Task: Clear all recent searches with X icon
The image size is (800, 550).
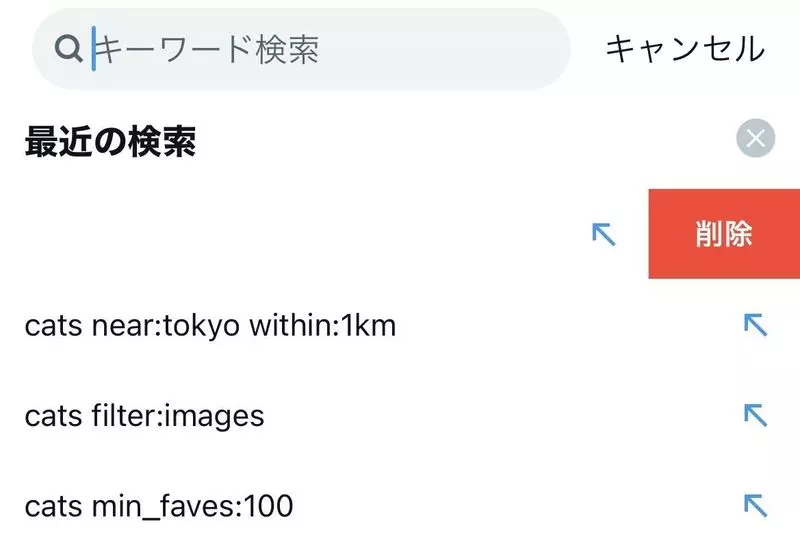Action: (755, 138)
